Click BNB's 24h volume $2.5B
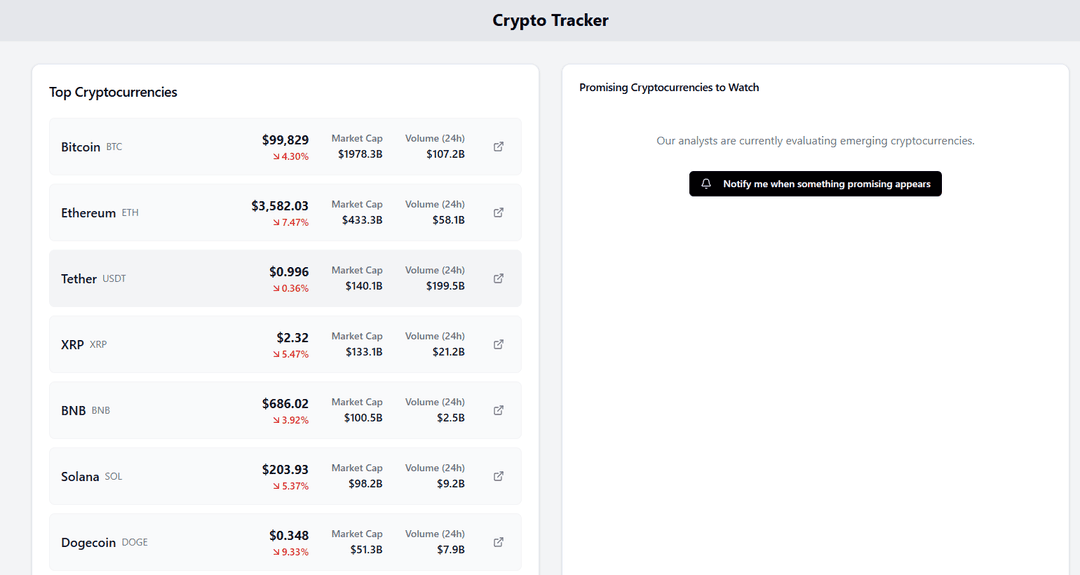1080x575 pixels. coord(450,418)
